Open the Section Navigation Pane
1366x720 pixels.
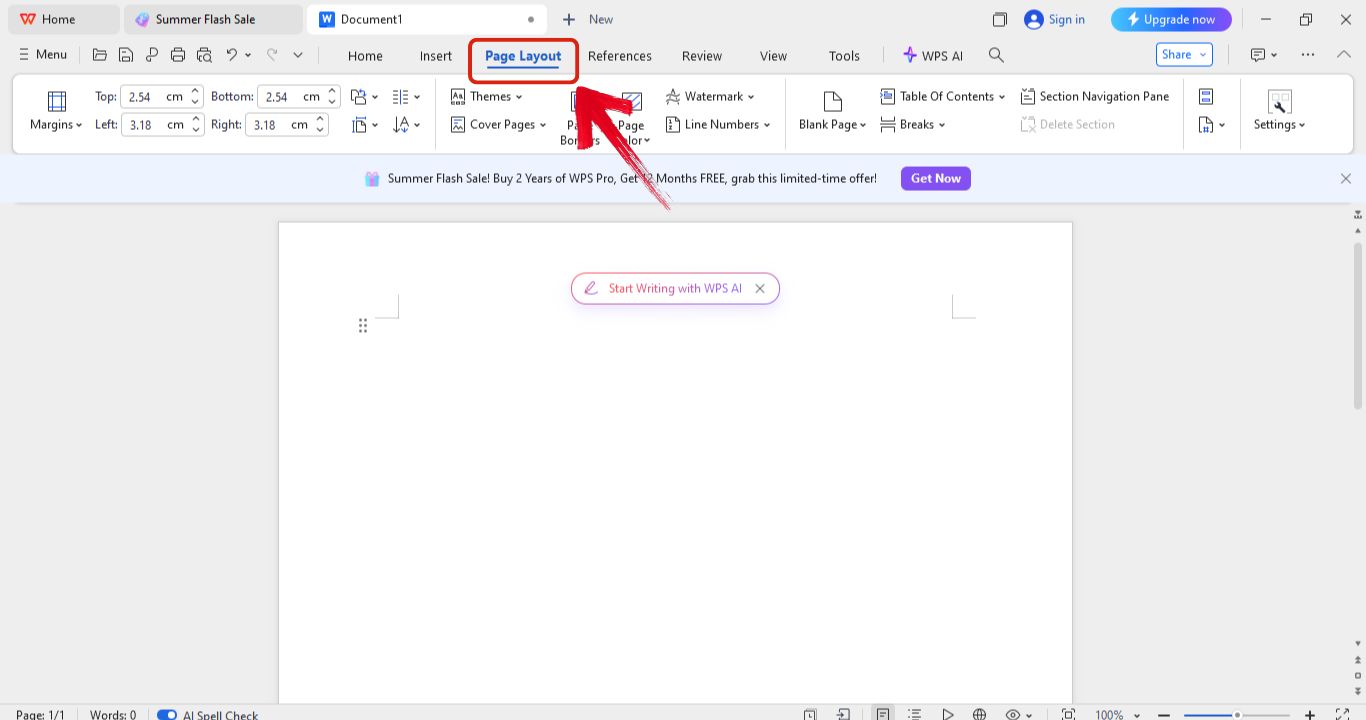coord(1094,96)
